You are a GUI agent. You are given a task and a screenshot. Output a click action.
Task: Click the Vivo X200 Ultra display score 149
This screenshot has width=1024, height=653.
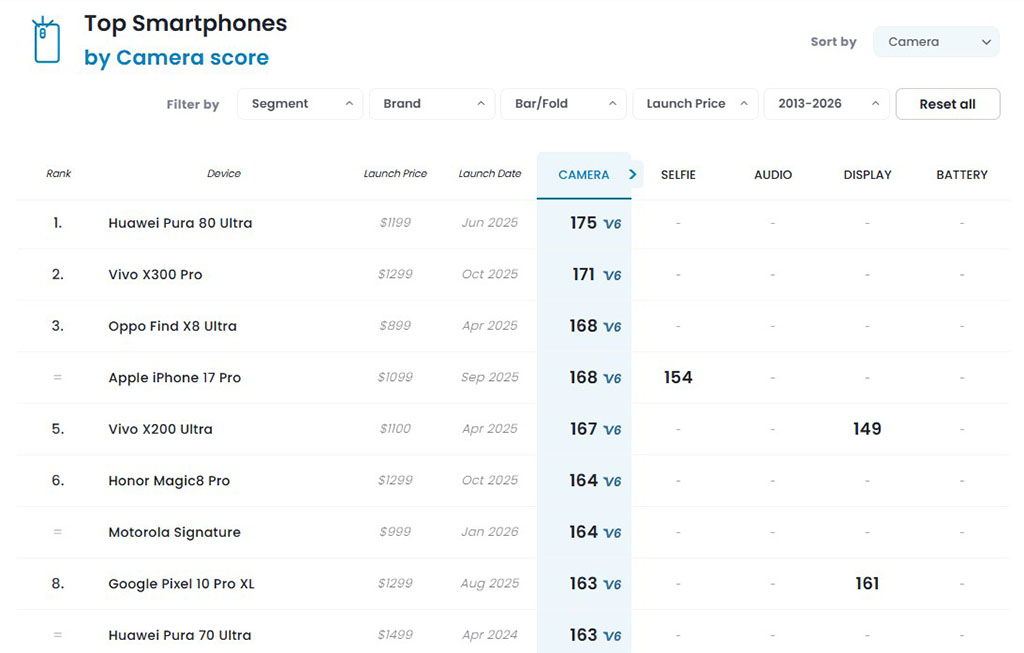pos(867,429)
